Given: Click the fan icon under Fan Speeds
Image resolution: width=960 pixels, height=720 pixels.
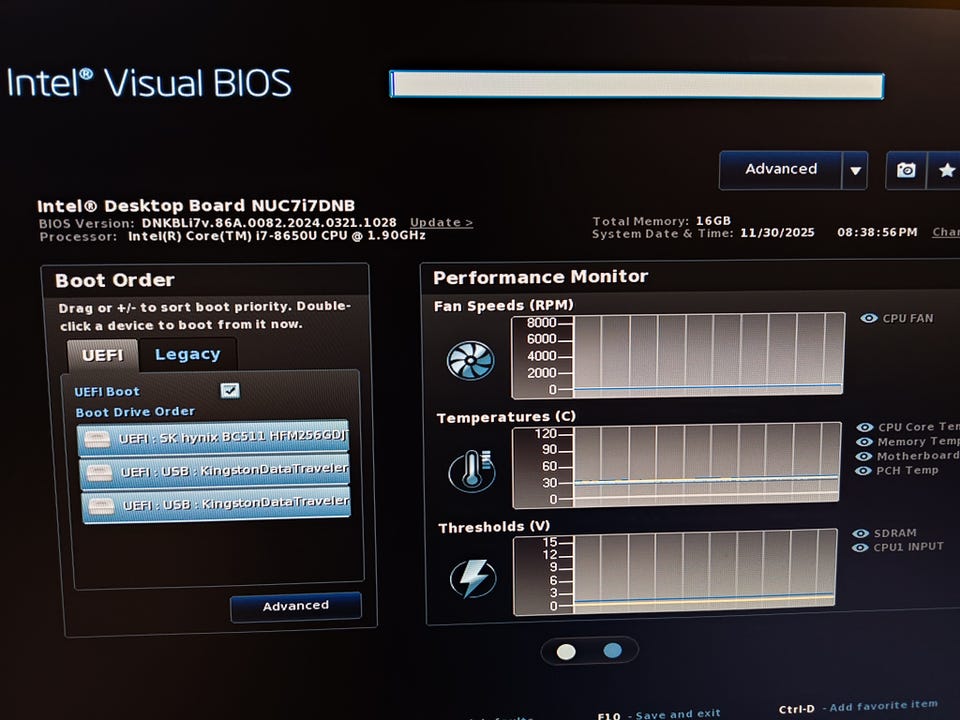Looking at the screenshot, I should coord(470,360).
